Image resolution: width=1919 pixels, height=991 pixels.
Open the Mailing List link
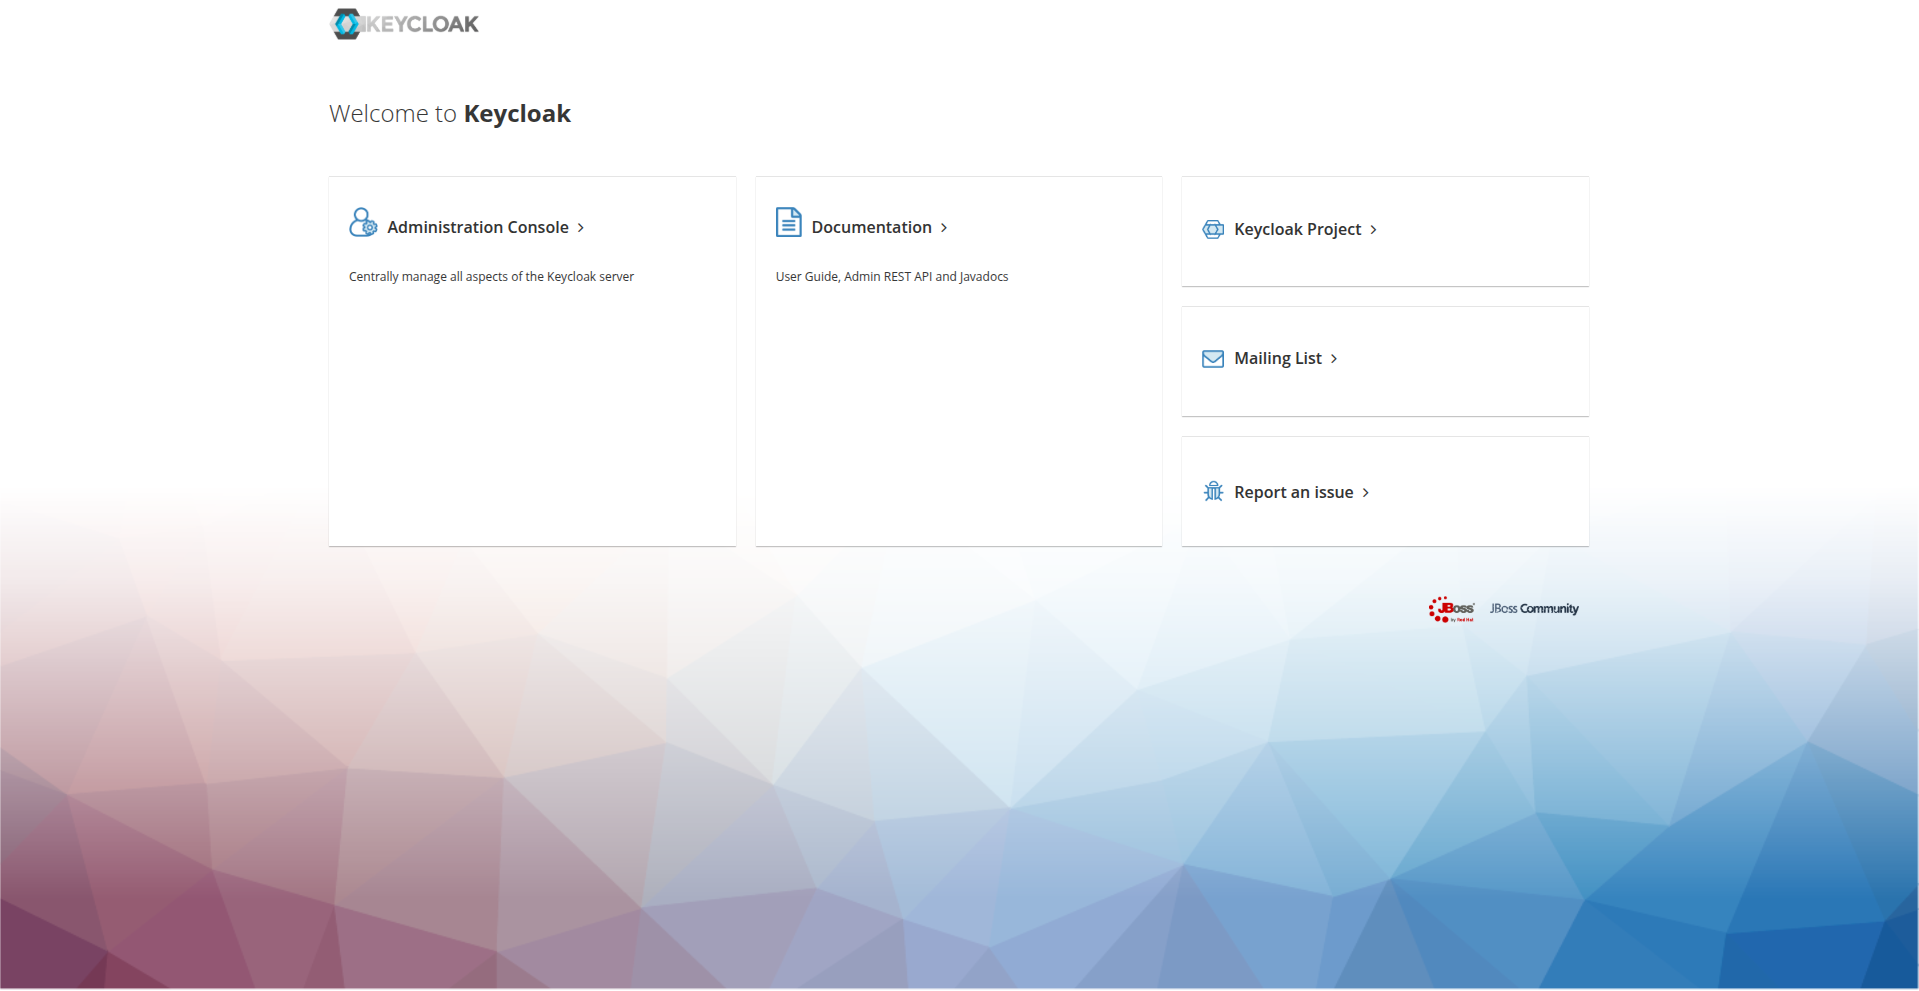point(1278,358)
